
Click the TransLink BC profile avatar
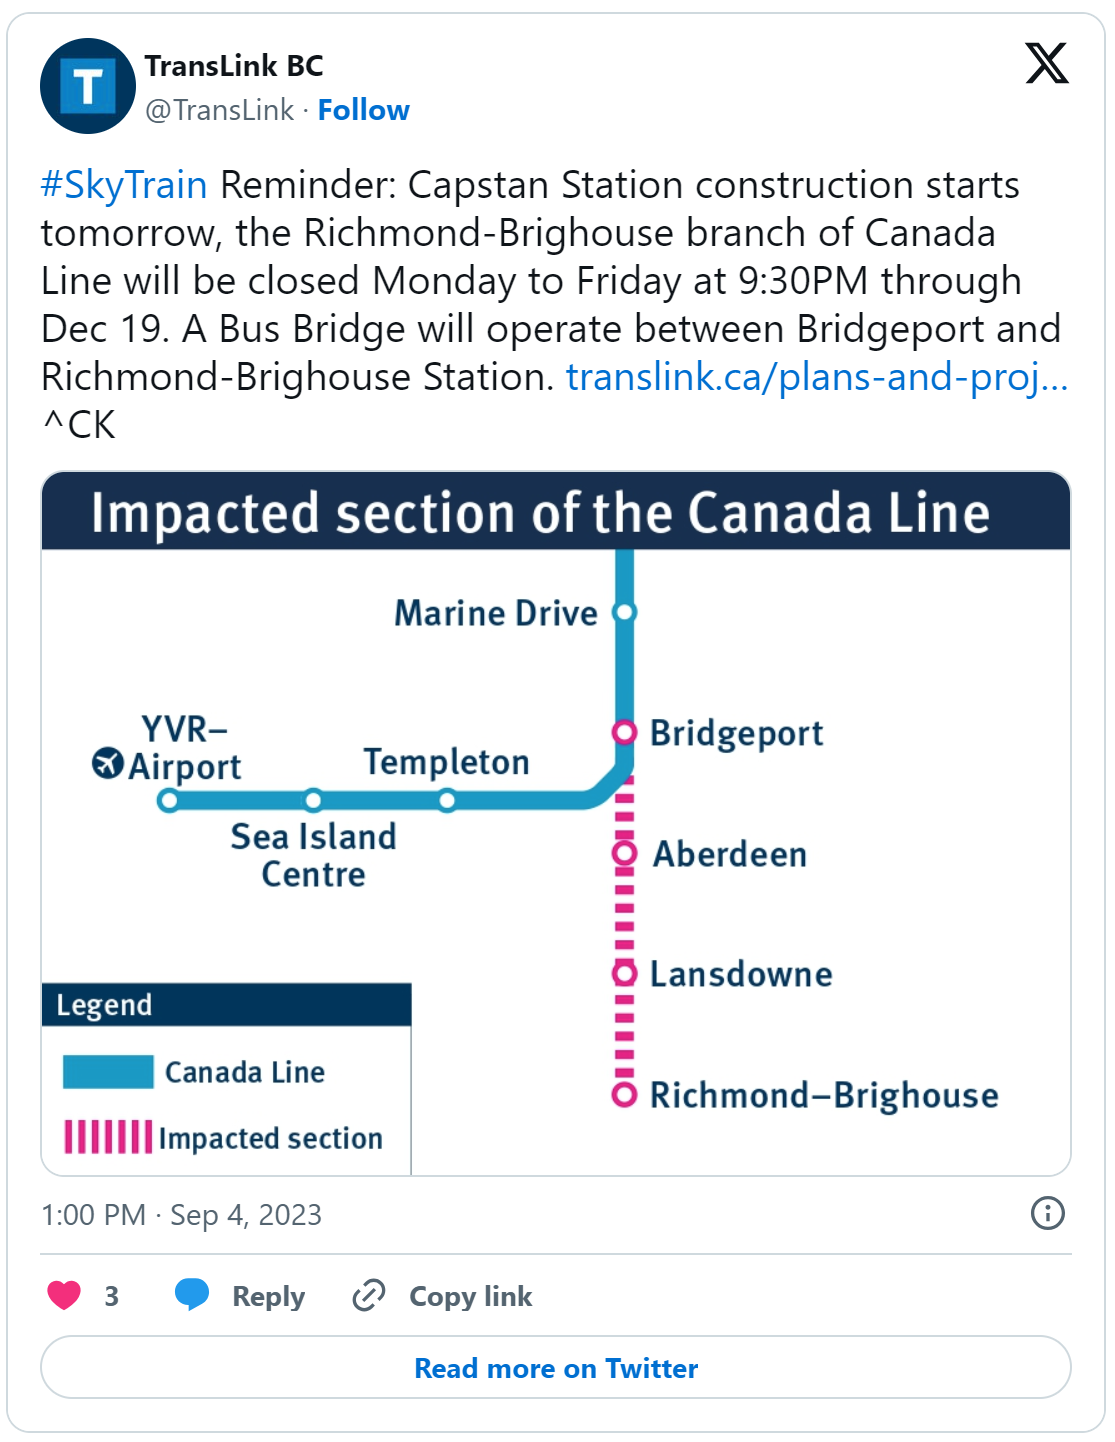(88, 86)
